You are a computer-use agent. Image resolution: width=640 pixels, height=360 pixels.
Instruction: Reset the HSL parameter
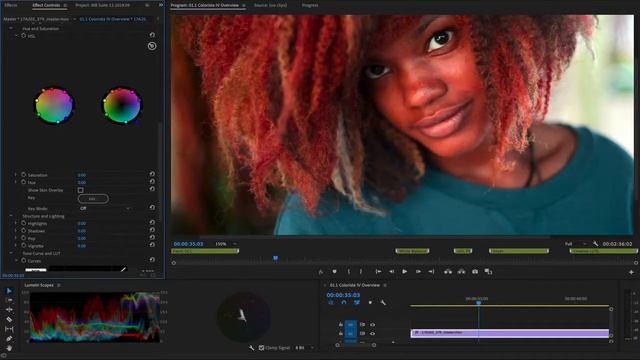point(152,35)
